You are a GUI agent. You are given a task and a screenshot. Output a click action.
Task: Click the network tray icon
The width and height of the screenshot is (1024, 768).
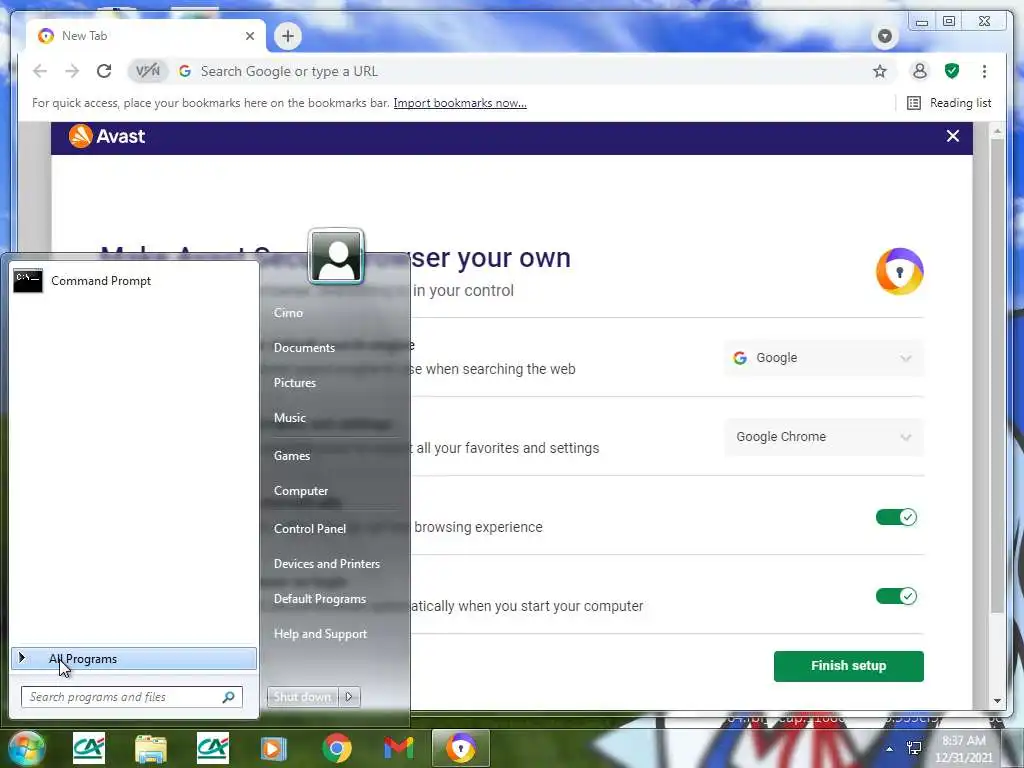click(914, 748)
